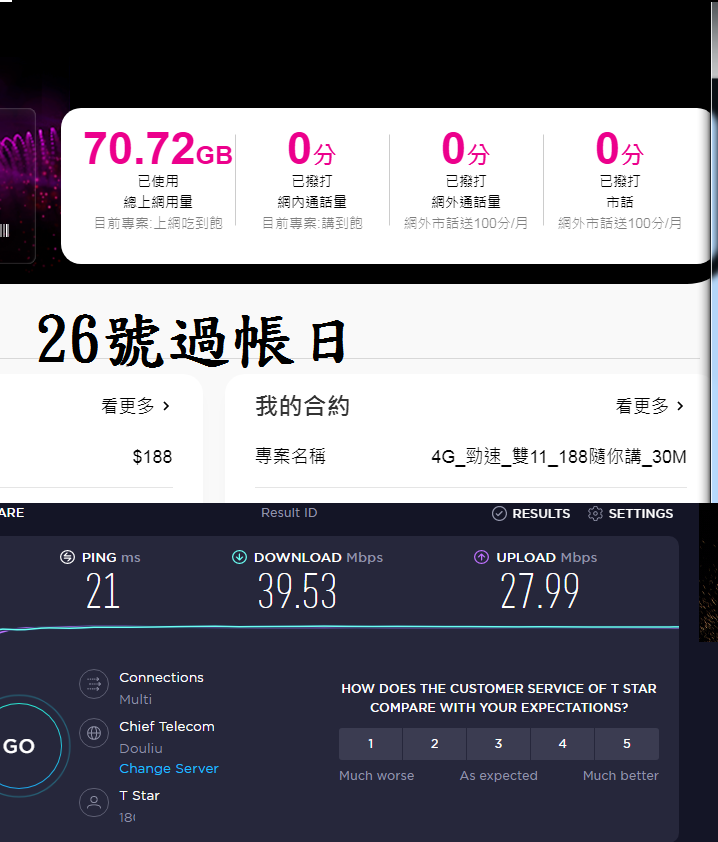Click the Multi connections text
Screen dimensions: 718x842
coord(135,699)
